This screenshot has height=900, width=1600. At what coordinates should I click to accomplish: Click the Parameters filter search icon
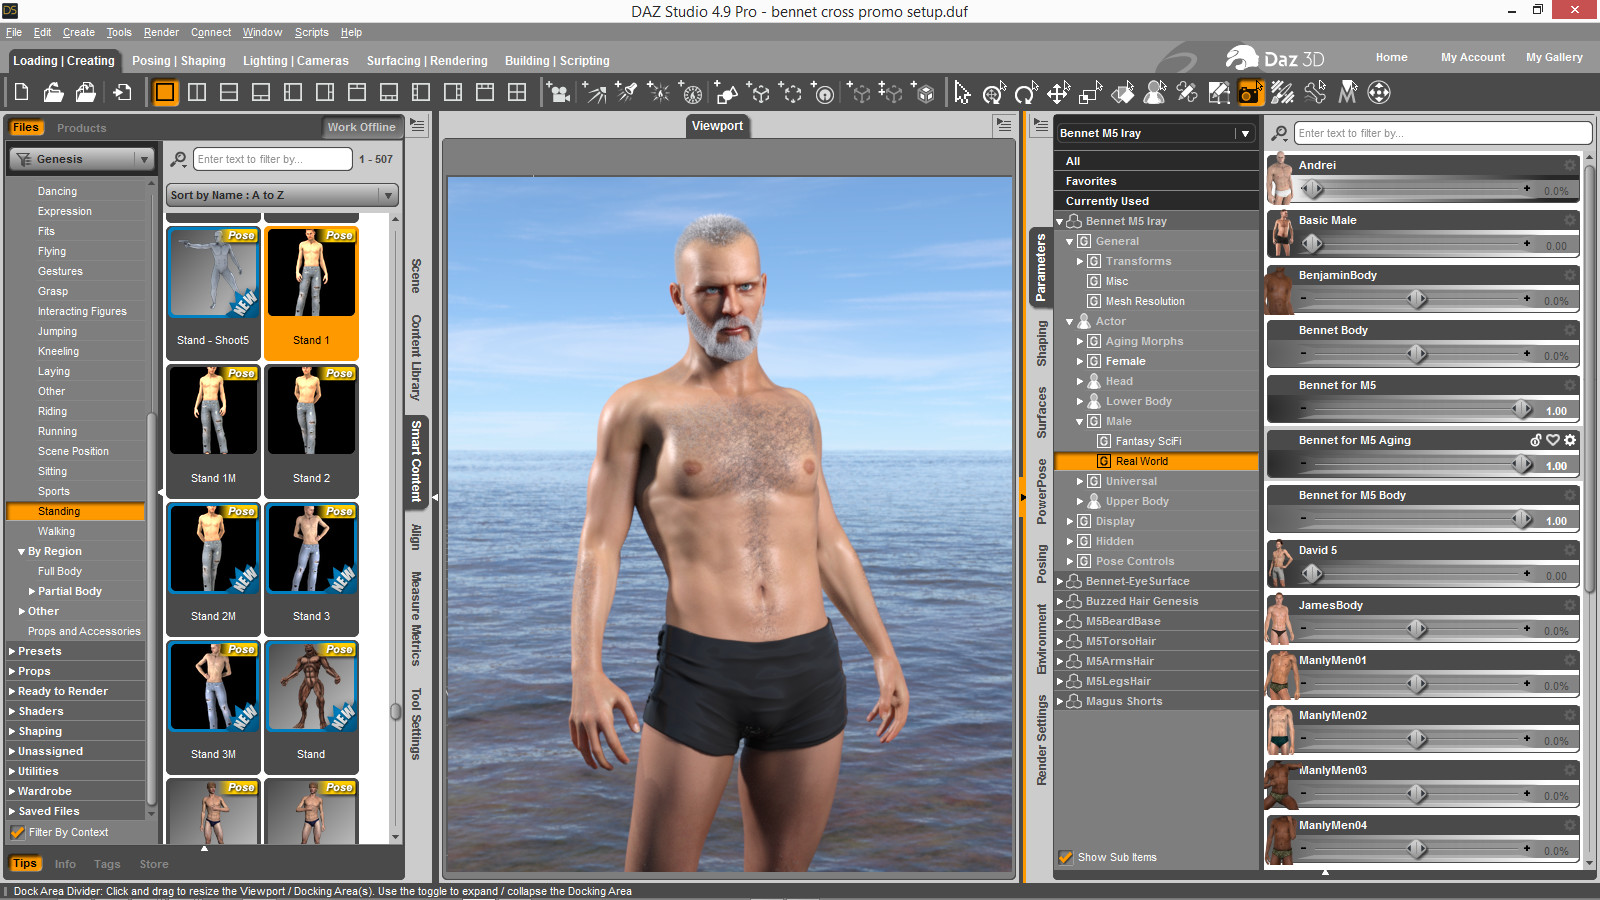pyautogui.click(x=1279, y=133)
